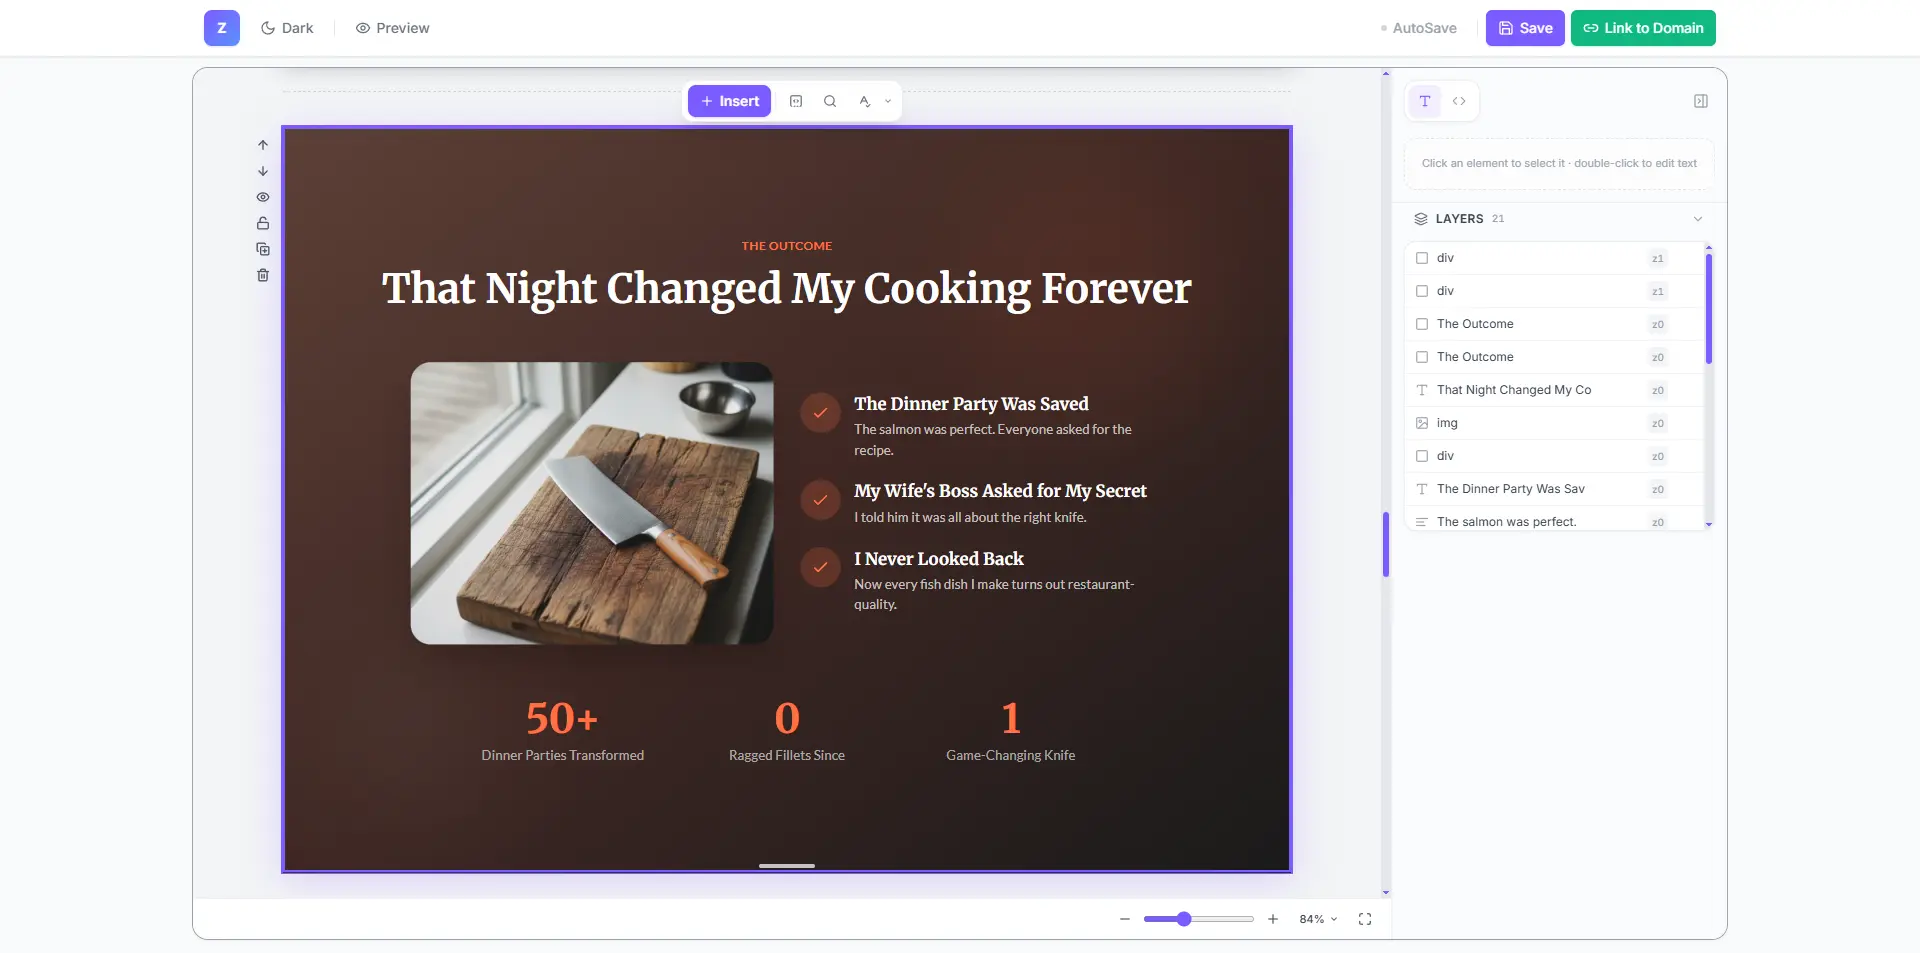The width and height of the screenshot is (1920, 953).
Task: Select the Text mode T icon
Action: pyautogui.click(x=1424, y=101)
